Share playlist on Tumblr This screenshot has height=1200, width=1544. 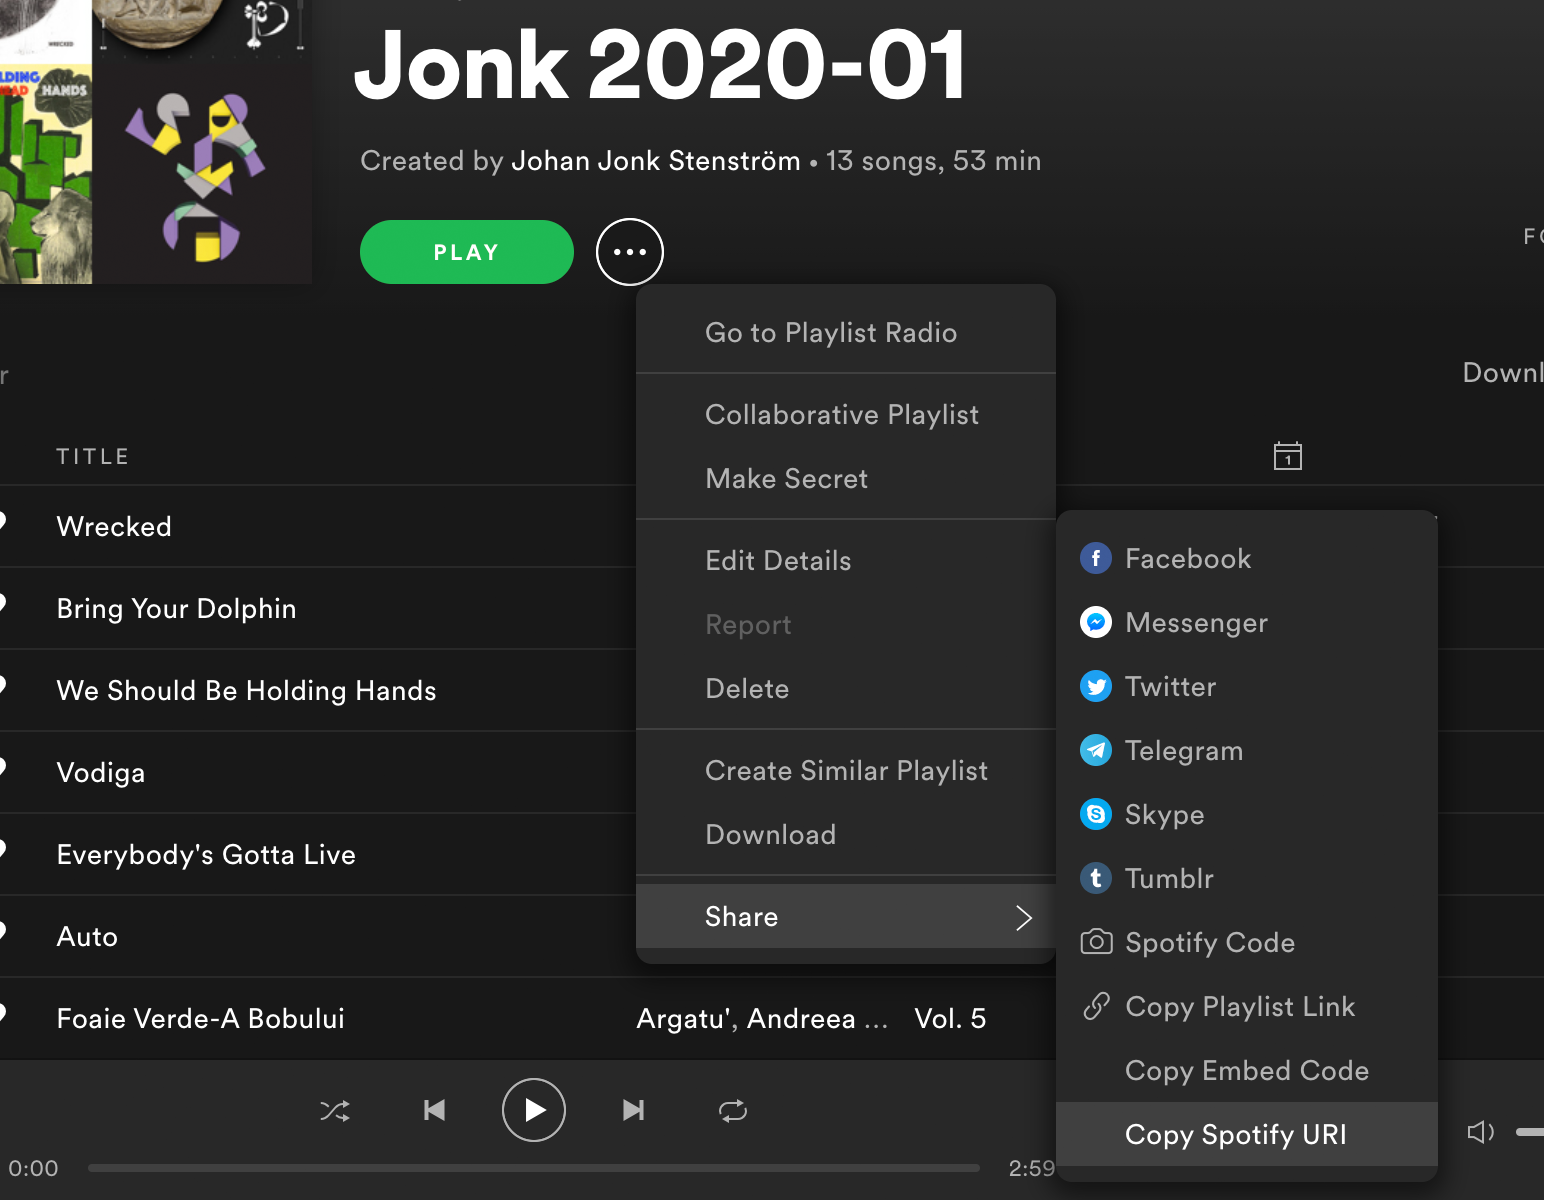tap(1247, 878)
